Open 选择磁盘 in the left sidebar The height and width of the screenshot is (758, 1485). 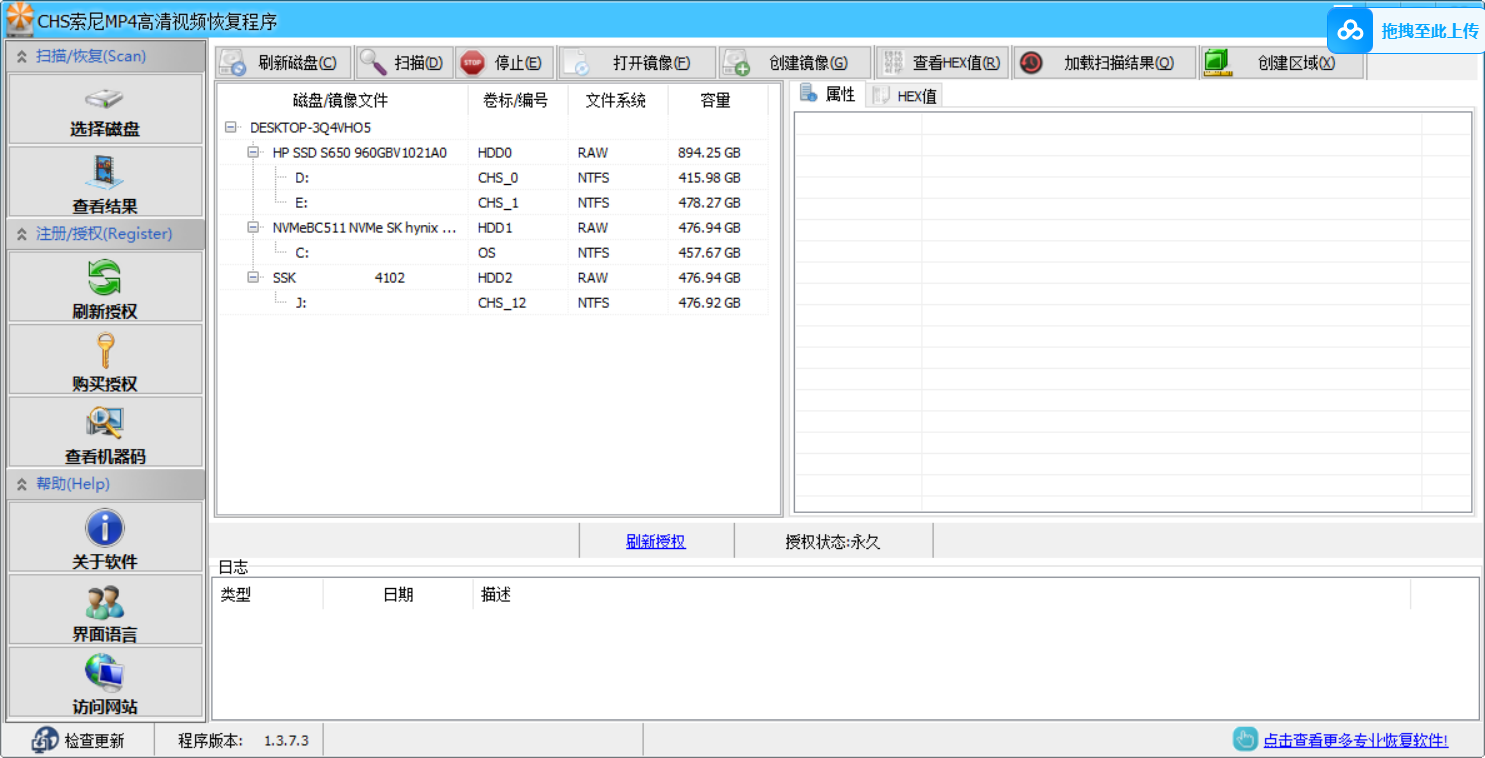pos(105,109)
